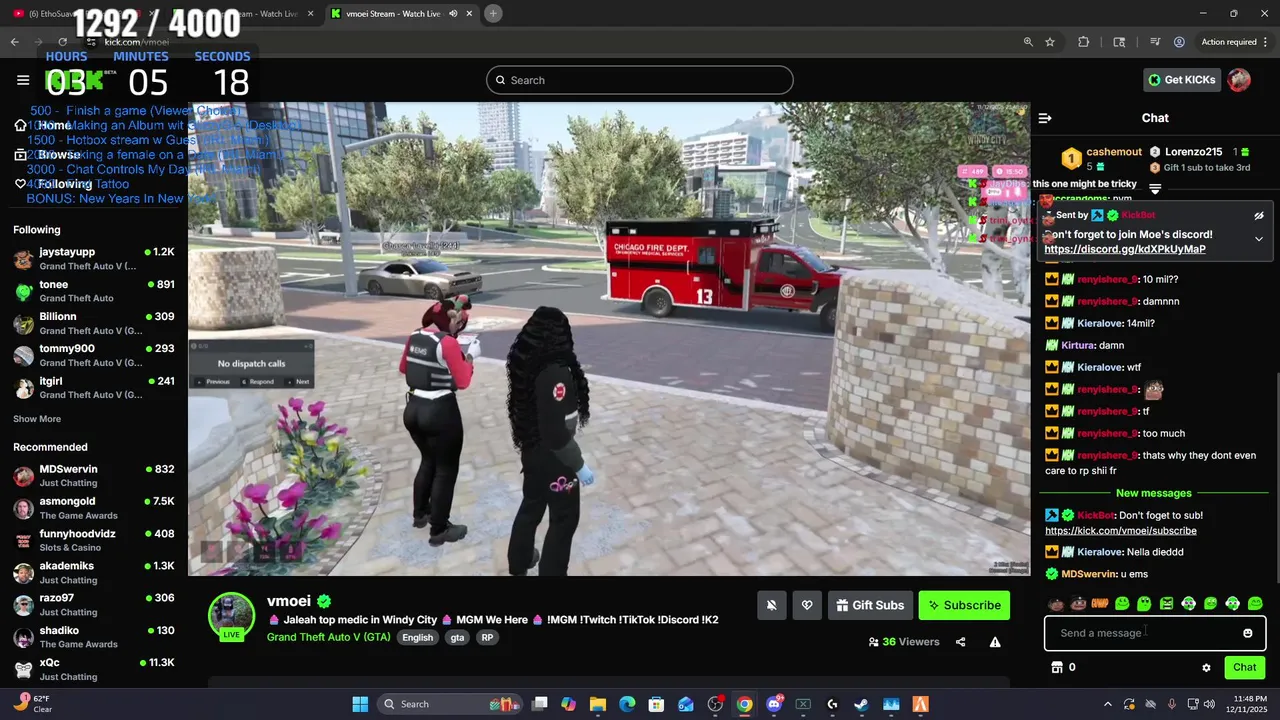
Task: Jump to New messages in chat
Action: (x=1153, y=493)
